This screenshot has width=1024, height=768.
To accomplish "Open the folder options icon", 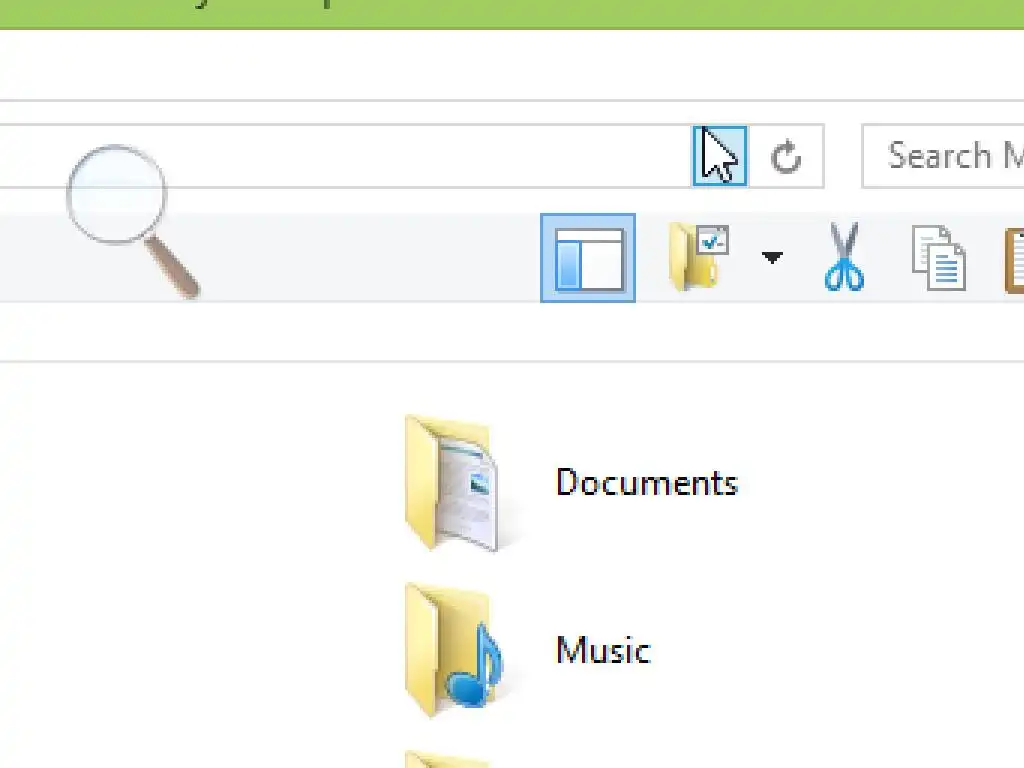I will [698, 257].
